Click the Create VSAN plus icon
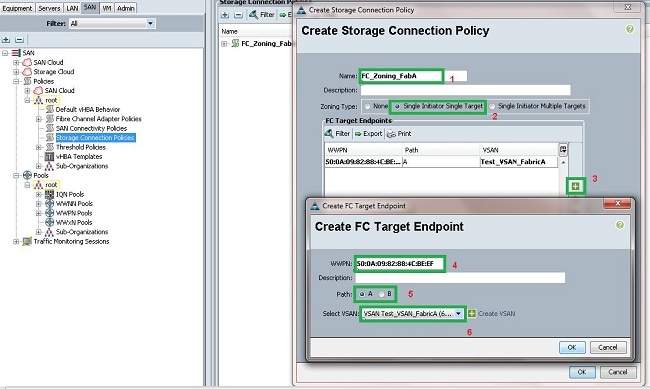Screen dimensions: 650x389 click(x=472, y=314)
